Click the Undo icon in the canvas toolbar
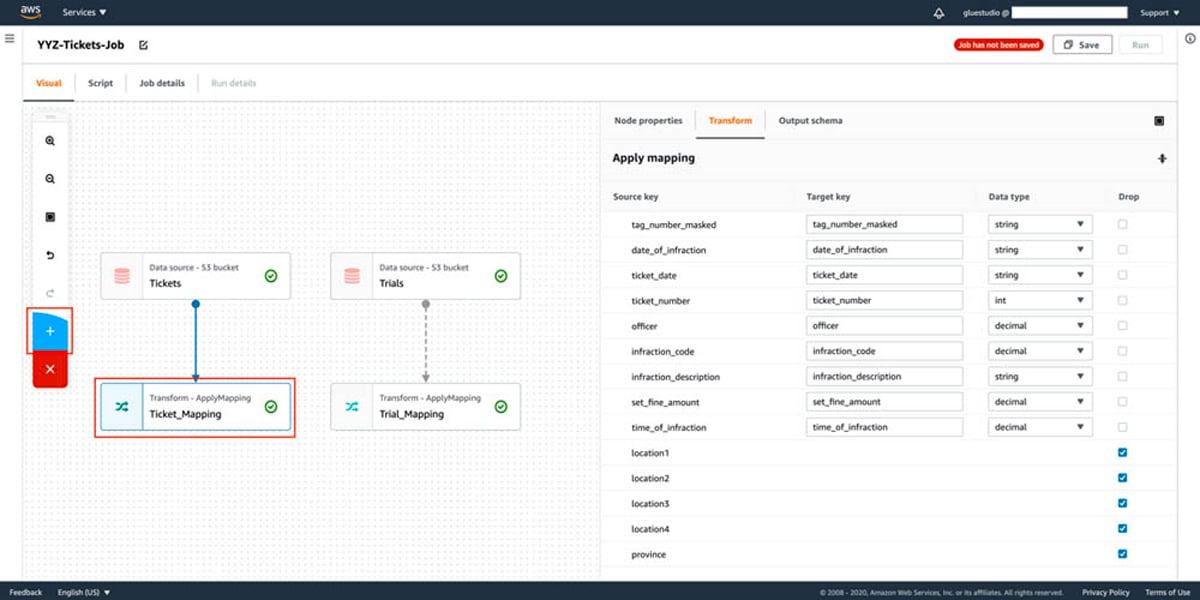 coord(48,254)
